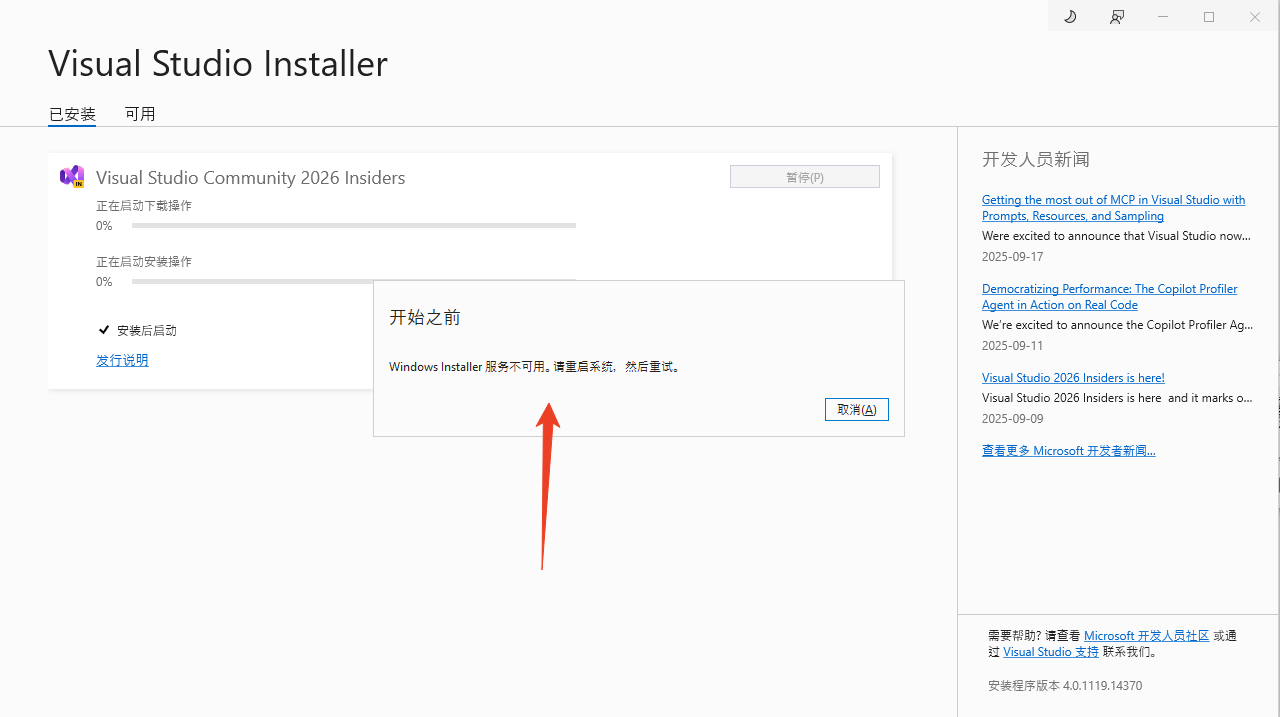Viewport: 1280px width, 717px height.
Task: Open the Copilot Profiler Agent news article
Action: click(x=1110, y=297)
